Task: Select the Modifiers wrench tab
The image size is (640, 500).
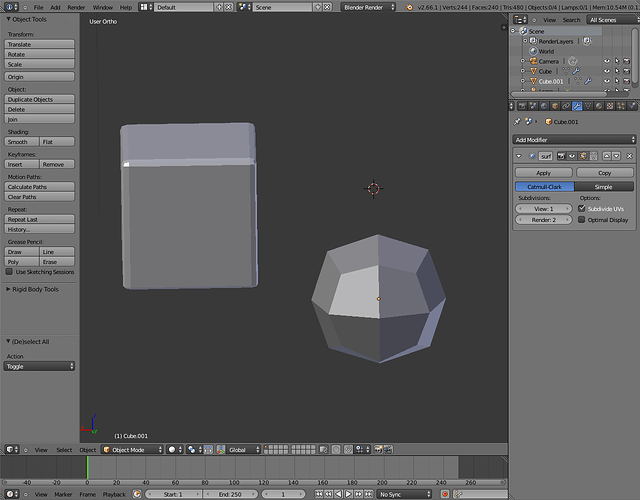Action: [x=577, y=106]
